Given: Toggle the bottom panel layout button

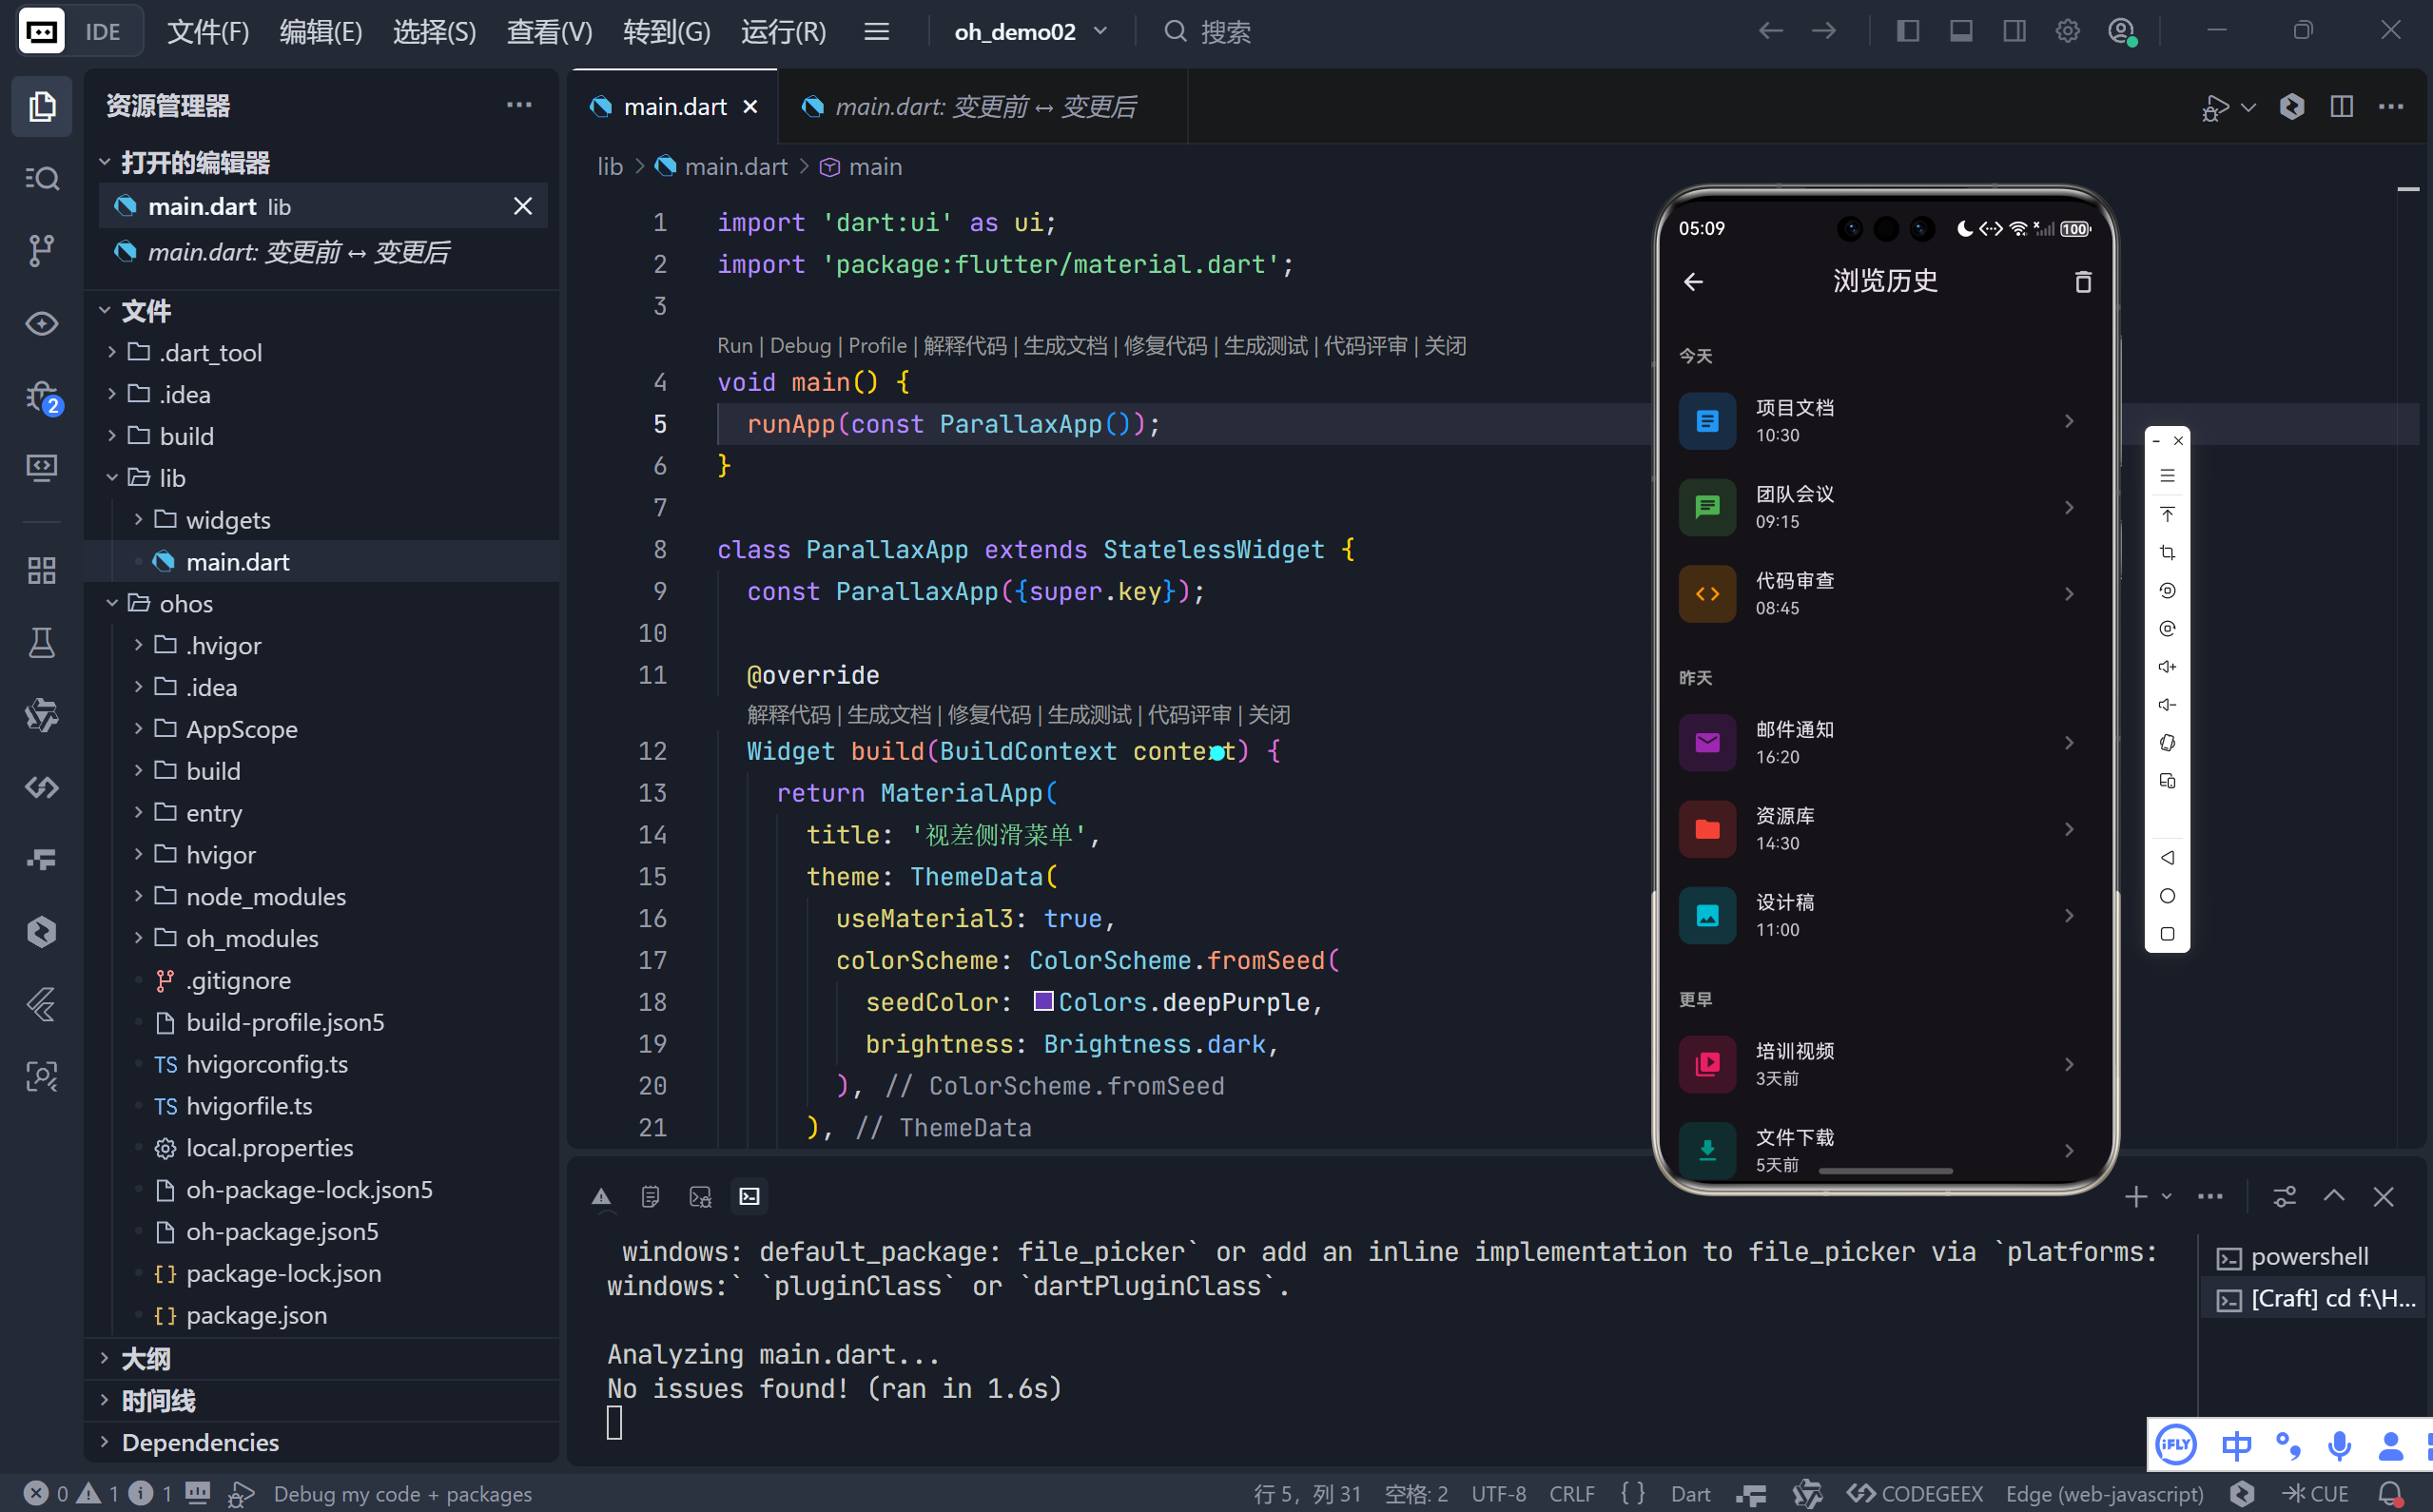Looking at the screenshot, I should [1961, 31].
